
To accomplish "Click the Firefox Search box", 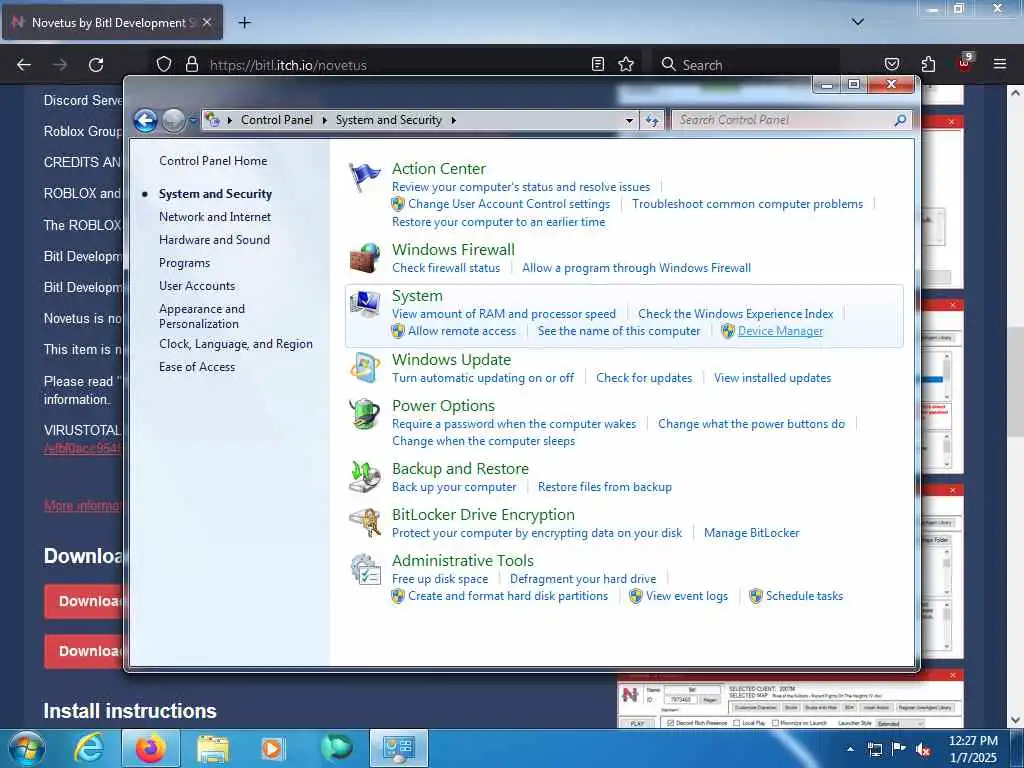I will tap(747, 65).
